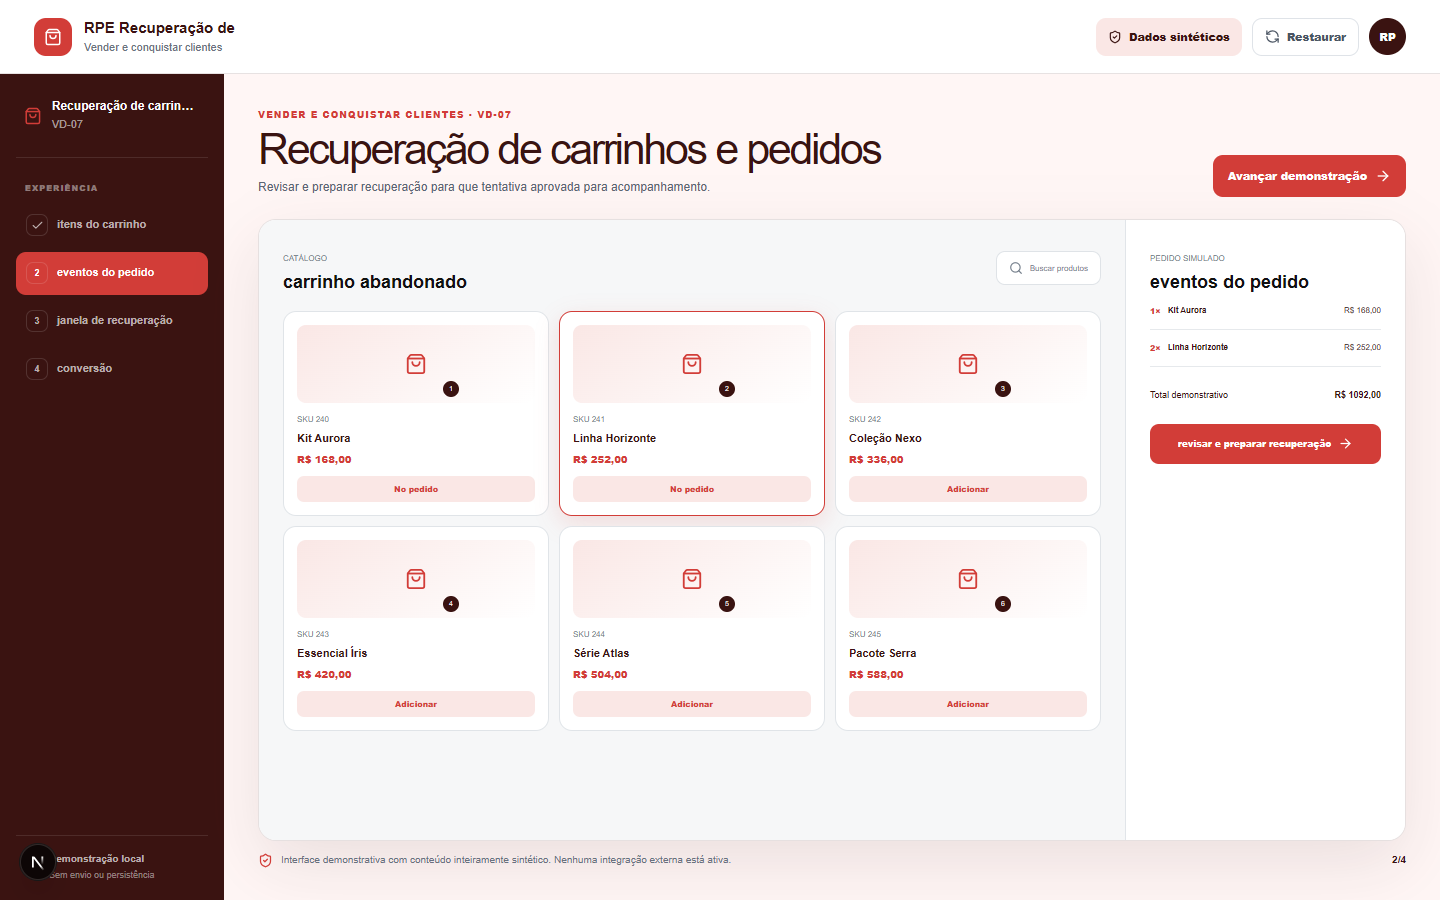Click the bag icon on Série Atlas card
The height and width of the screenshot is (900, 1440).
[x=692, y=579]
